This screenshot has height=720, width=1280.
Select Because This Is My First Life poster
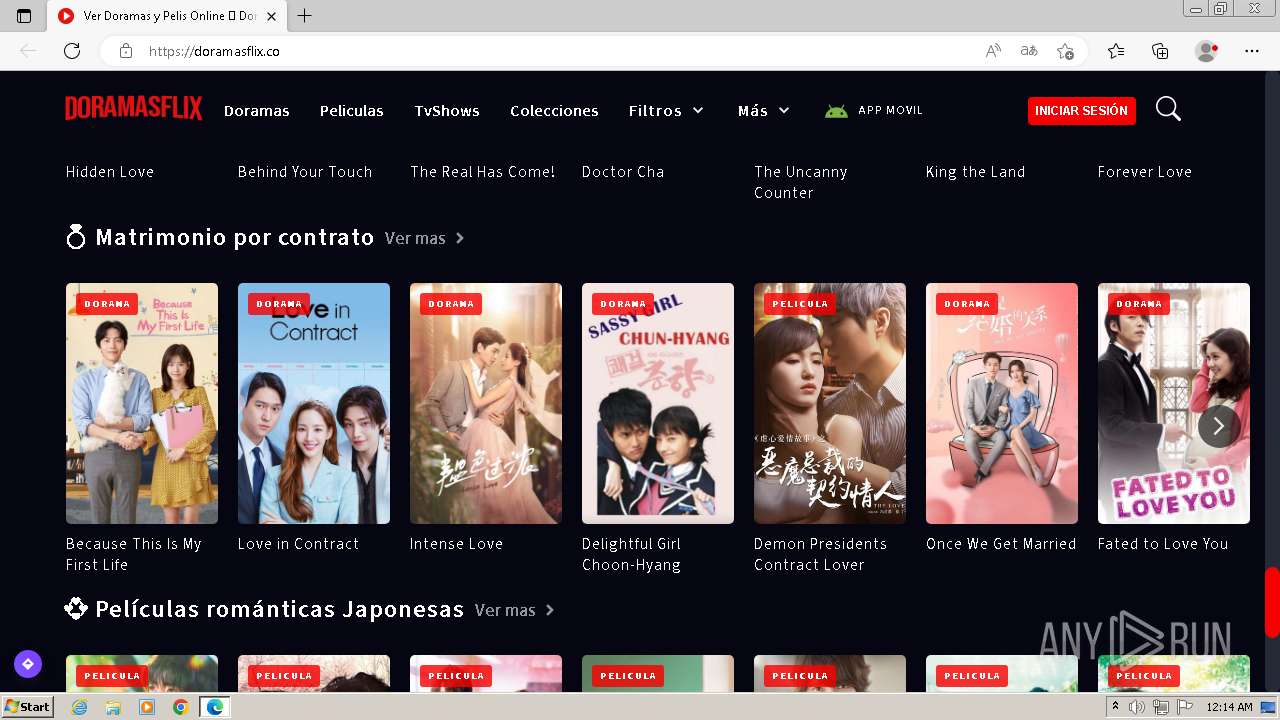click(142, 403)
